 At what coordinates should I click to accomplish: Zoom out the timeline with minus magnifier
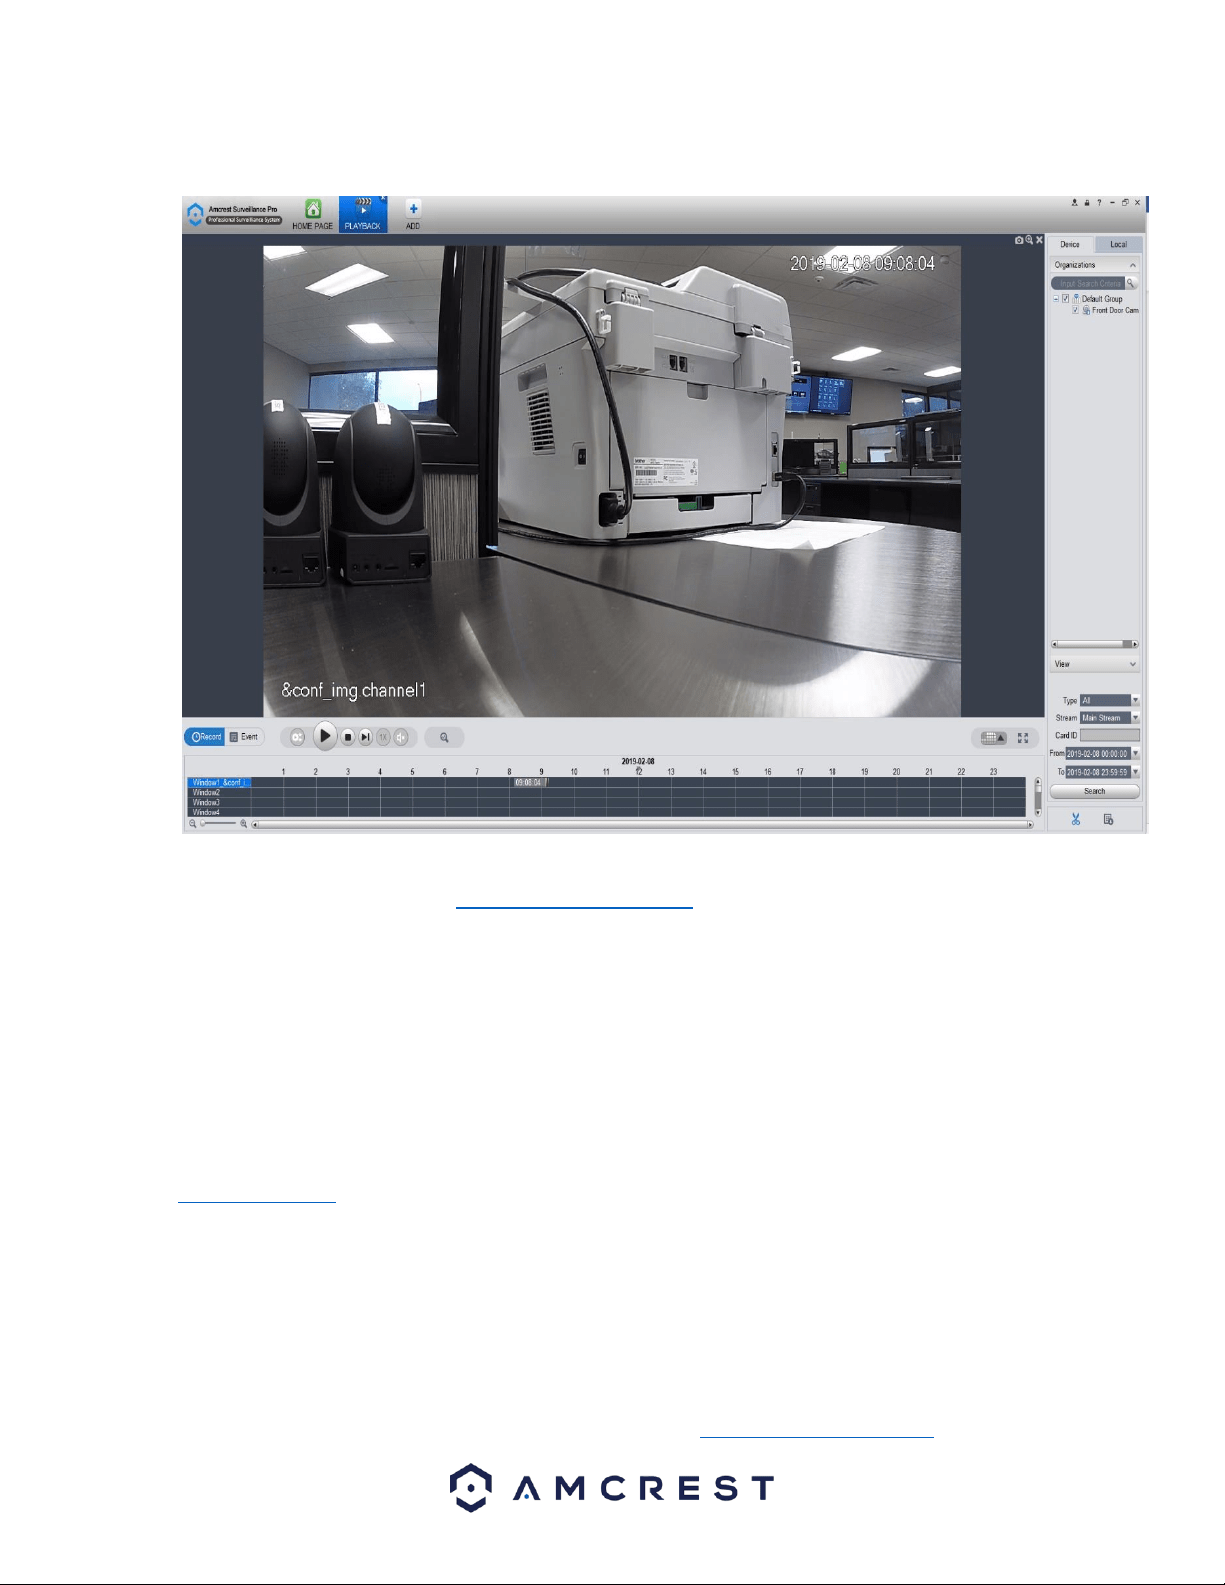tap(193, 824)
